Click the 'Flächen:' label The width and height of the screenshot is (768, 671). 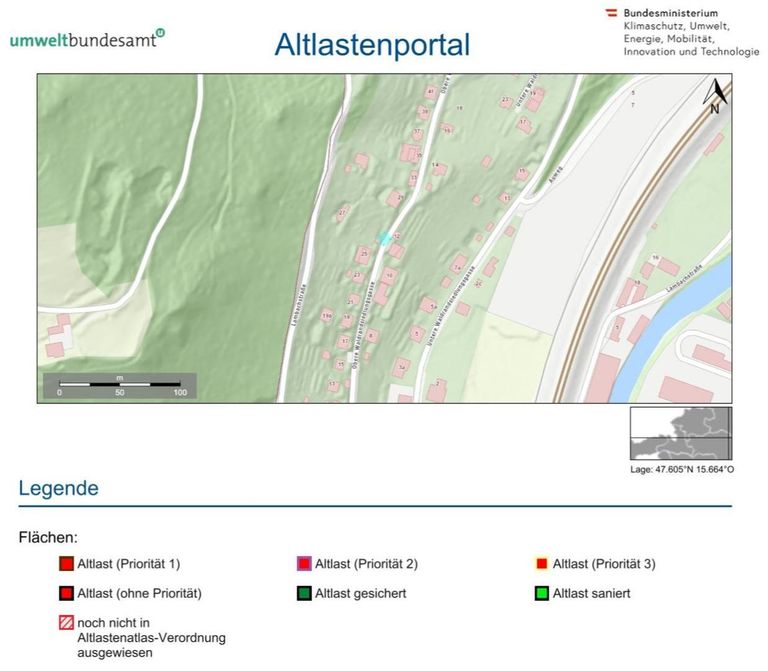click(48, 537)
